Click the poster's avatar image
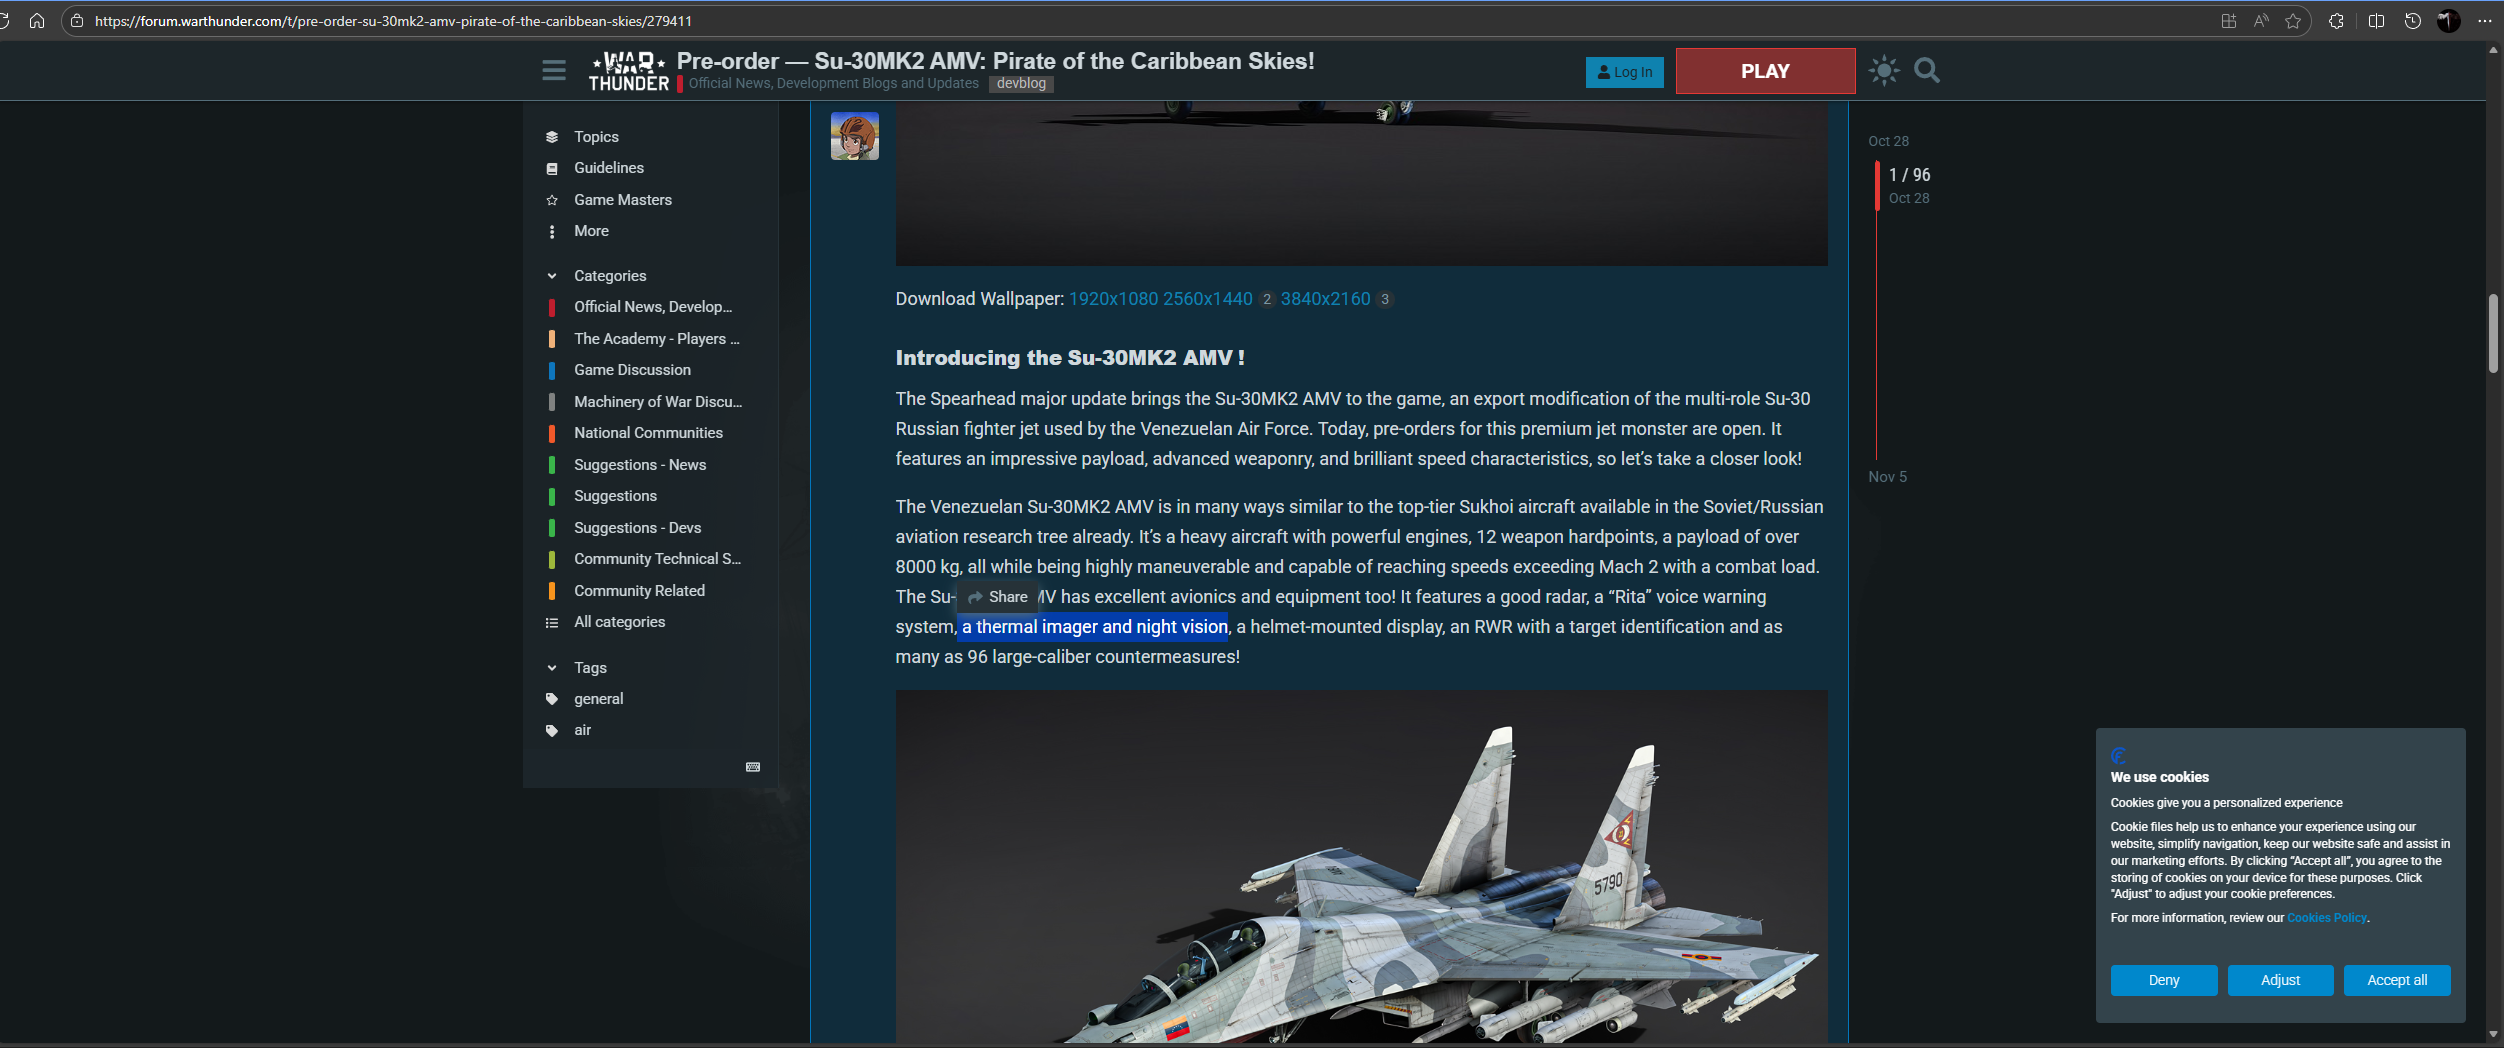This screenshot has width=2504, height=1048. coord(854,137)
